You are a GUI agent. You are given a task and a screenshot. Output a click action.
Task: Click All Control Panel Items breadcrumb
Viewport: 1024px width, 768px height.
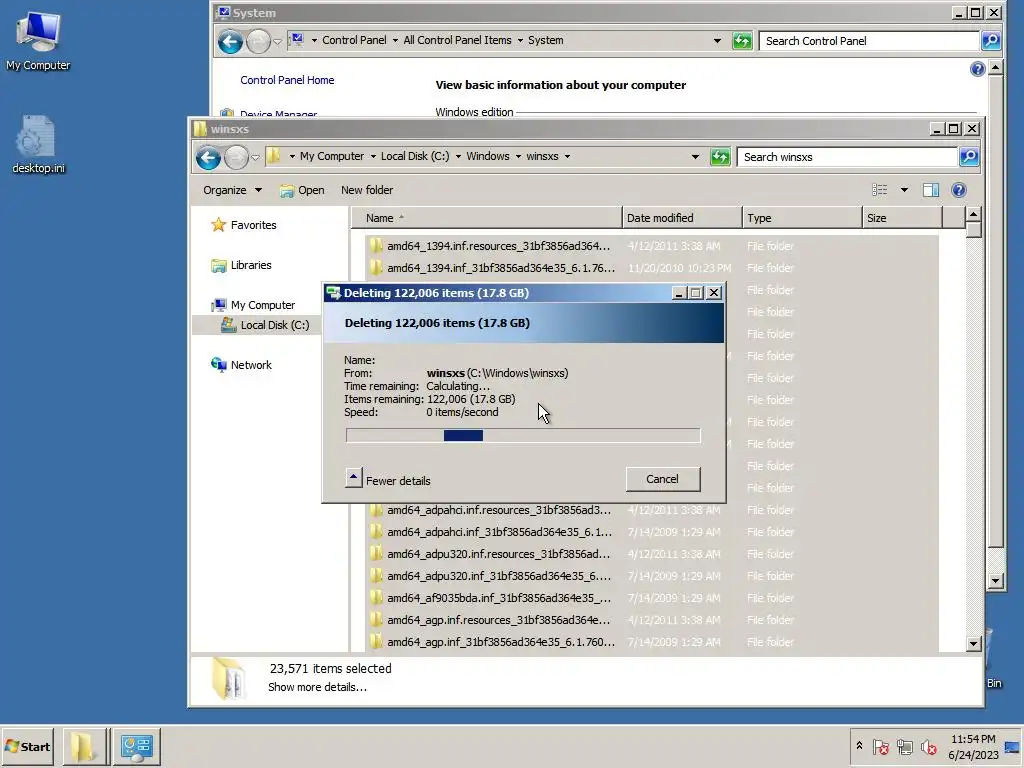pos(457,40)
